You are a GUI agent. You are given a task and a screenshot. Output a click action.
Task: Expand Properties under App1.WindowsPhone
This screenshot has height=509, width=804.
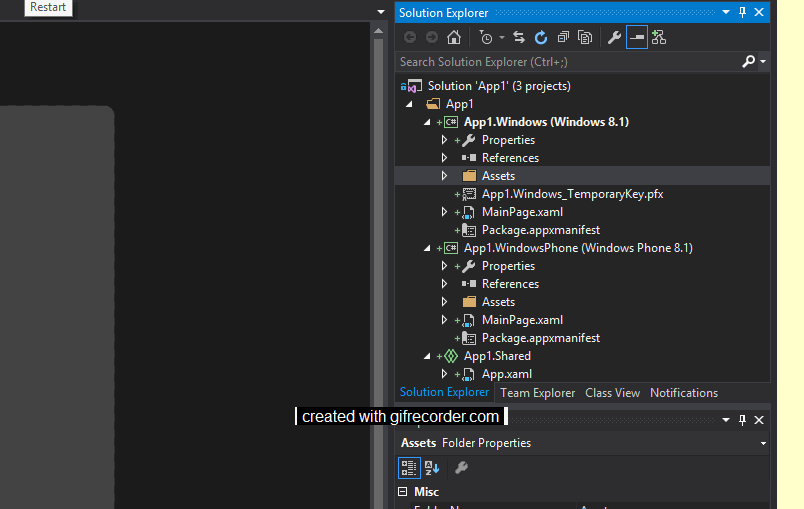pyautogui.click(x=445, y=266)
